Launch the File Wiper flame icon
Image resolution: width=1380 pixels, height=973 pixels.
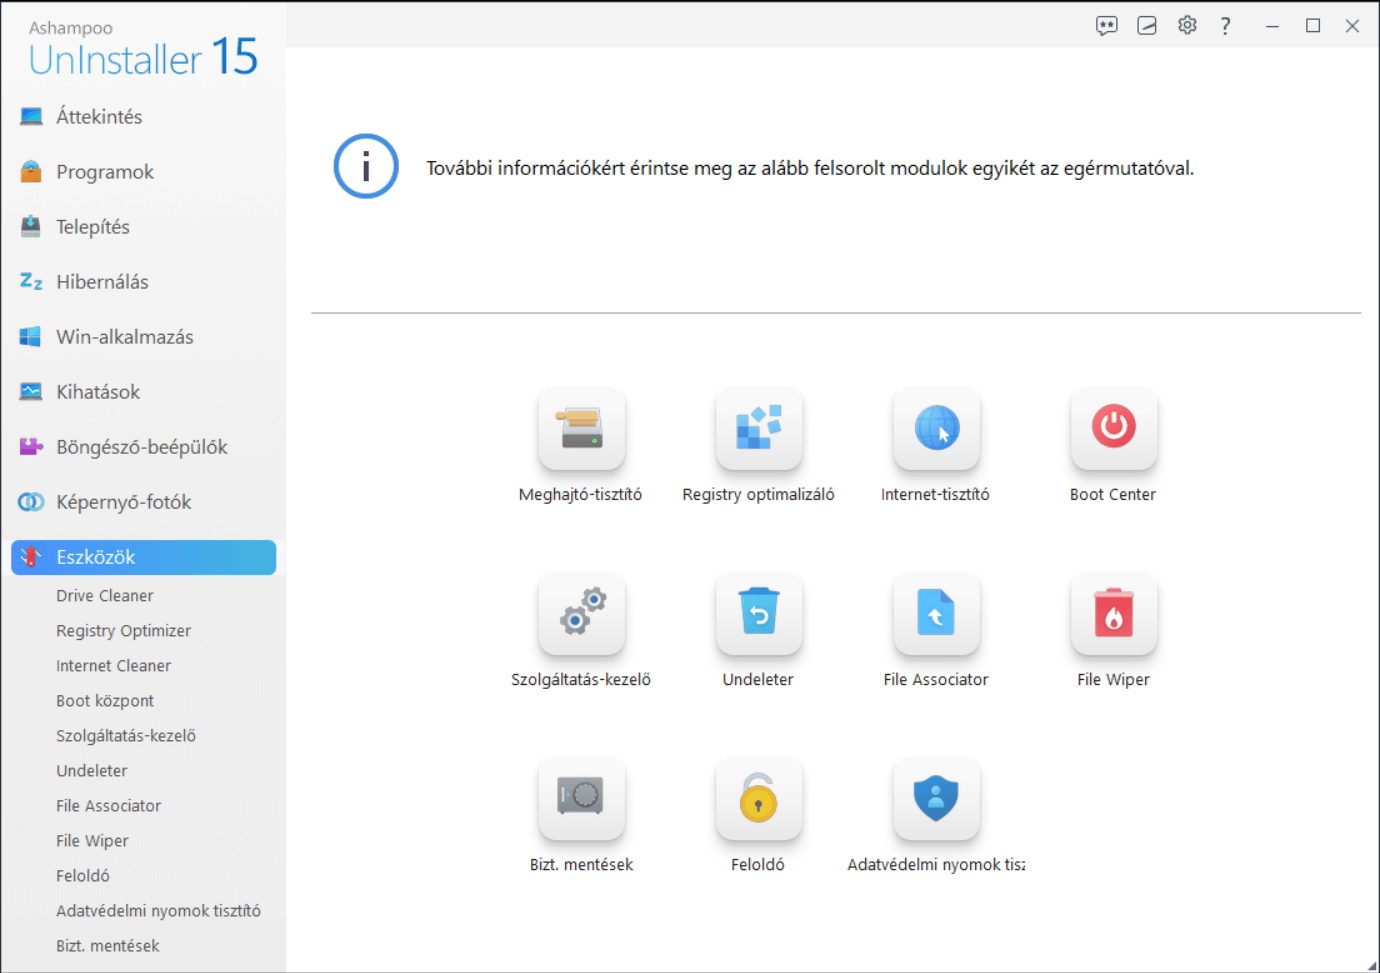pos(1113,613)
